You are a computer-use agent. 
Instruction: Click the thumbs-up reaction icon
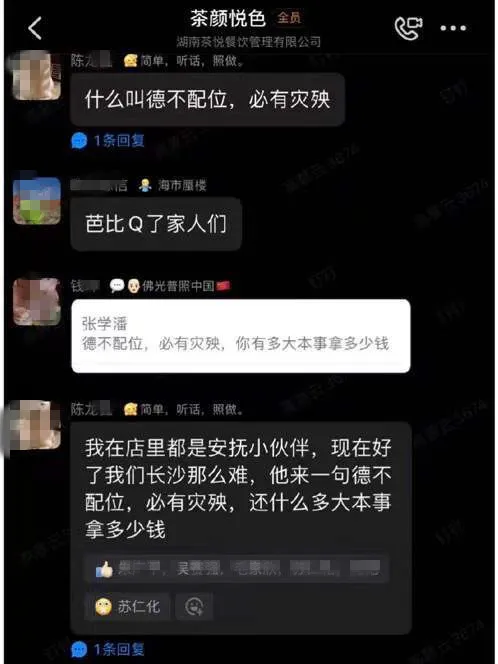coord(104,569)
